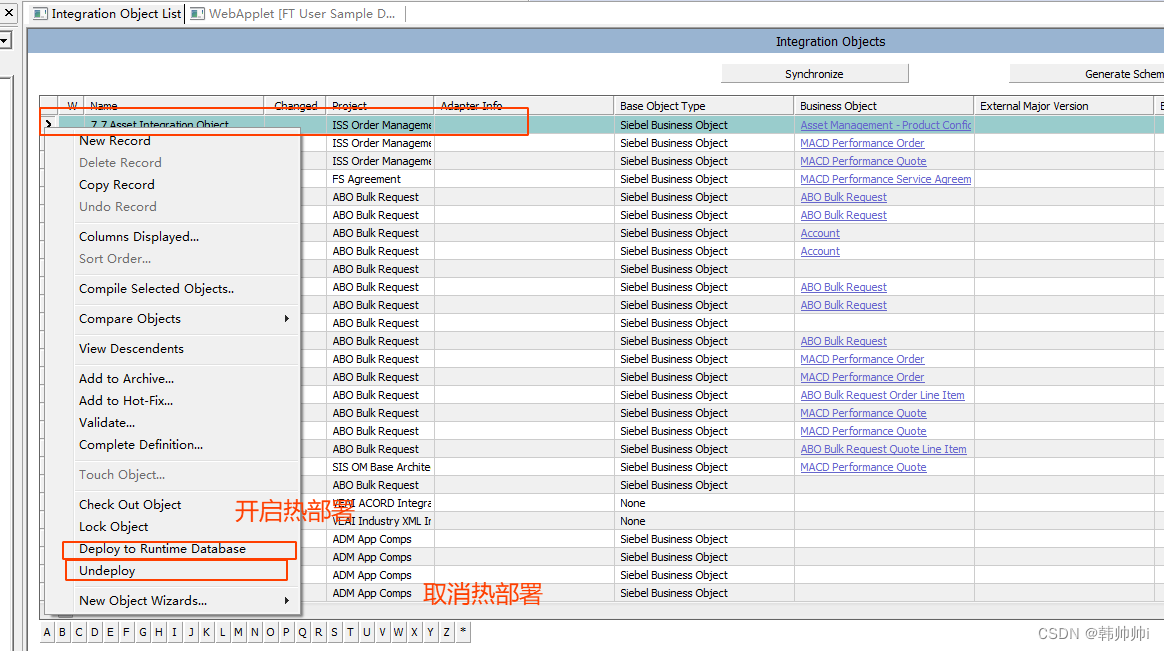Click the current row indicator arrow
The height and width of the screenshot is (651, 1164).
(48, 124)
